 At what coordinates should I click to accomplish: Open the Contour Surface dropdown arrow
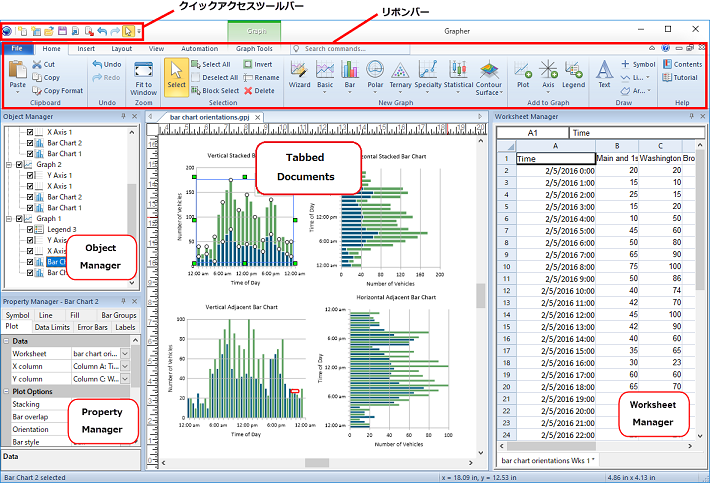point(502,92)
